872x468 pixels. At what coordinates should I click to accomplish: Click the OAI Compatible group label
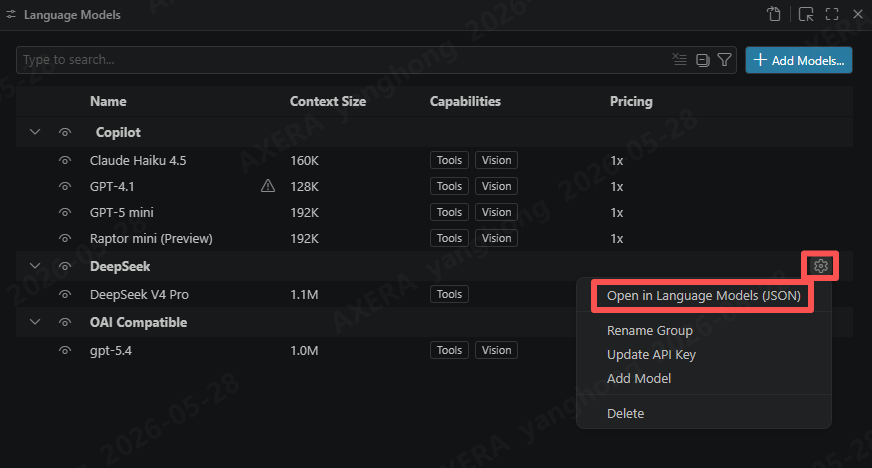138,322
